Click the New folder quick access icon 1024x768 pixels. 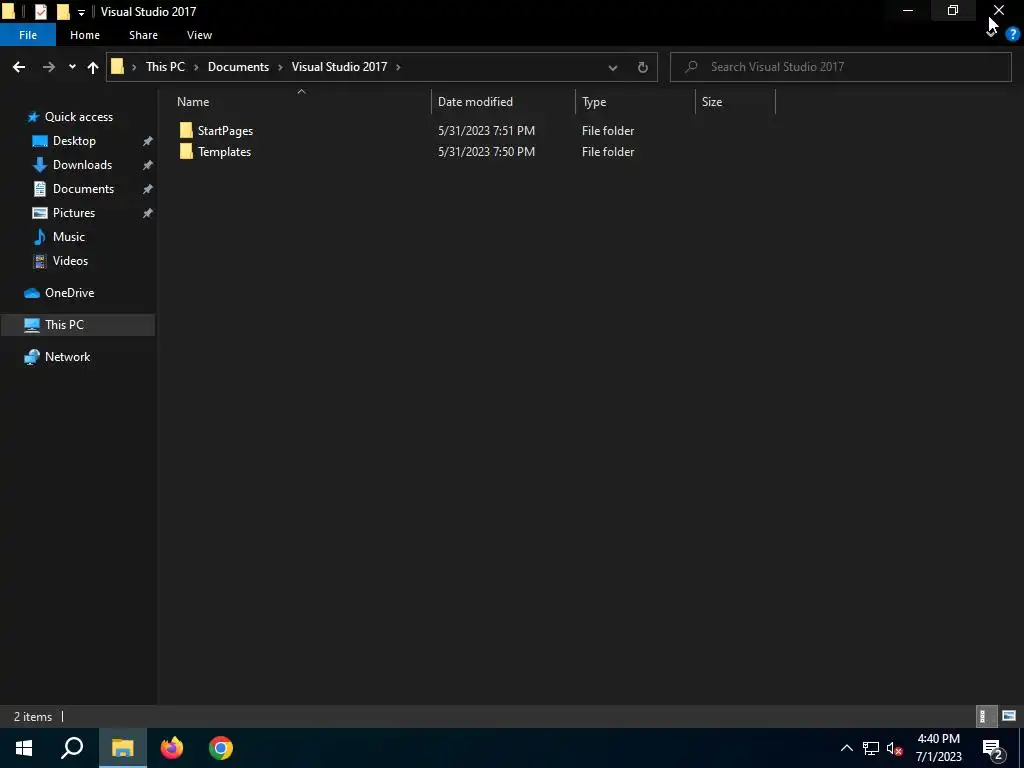coord(63,12)
